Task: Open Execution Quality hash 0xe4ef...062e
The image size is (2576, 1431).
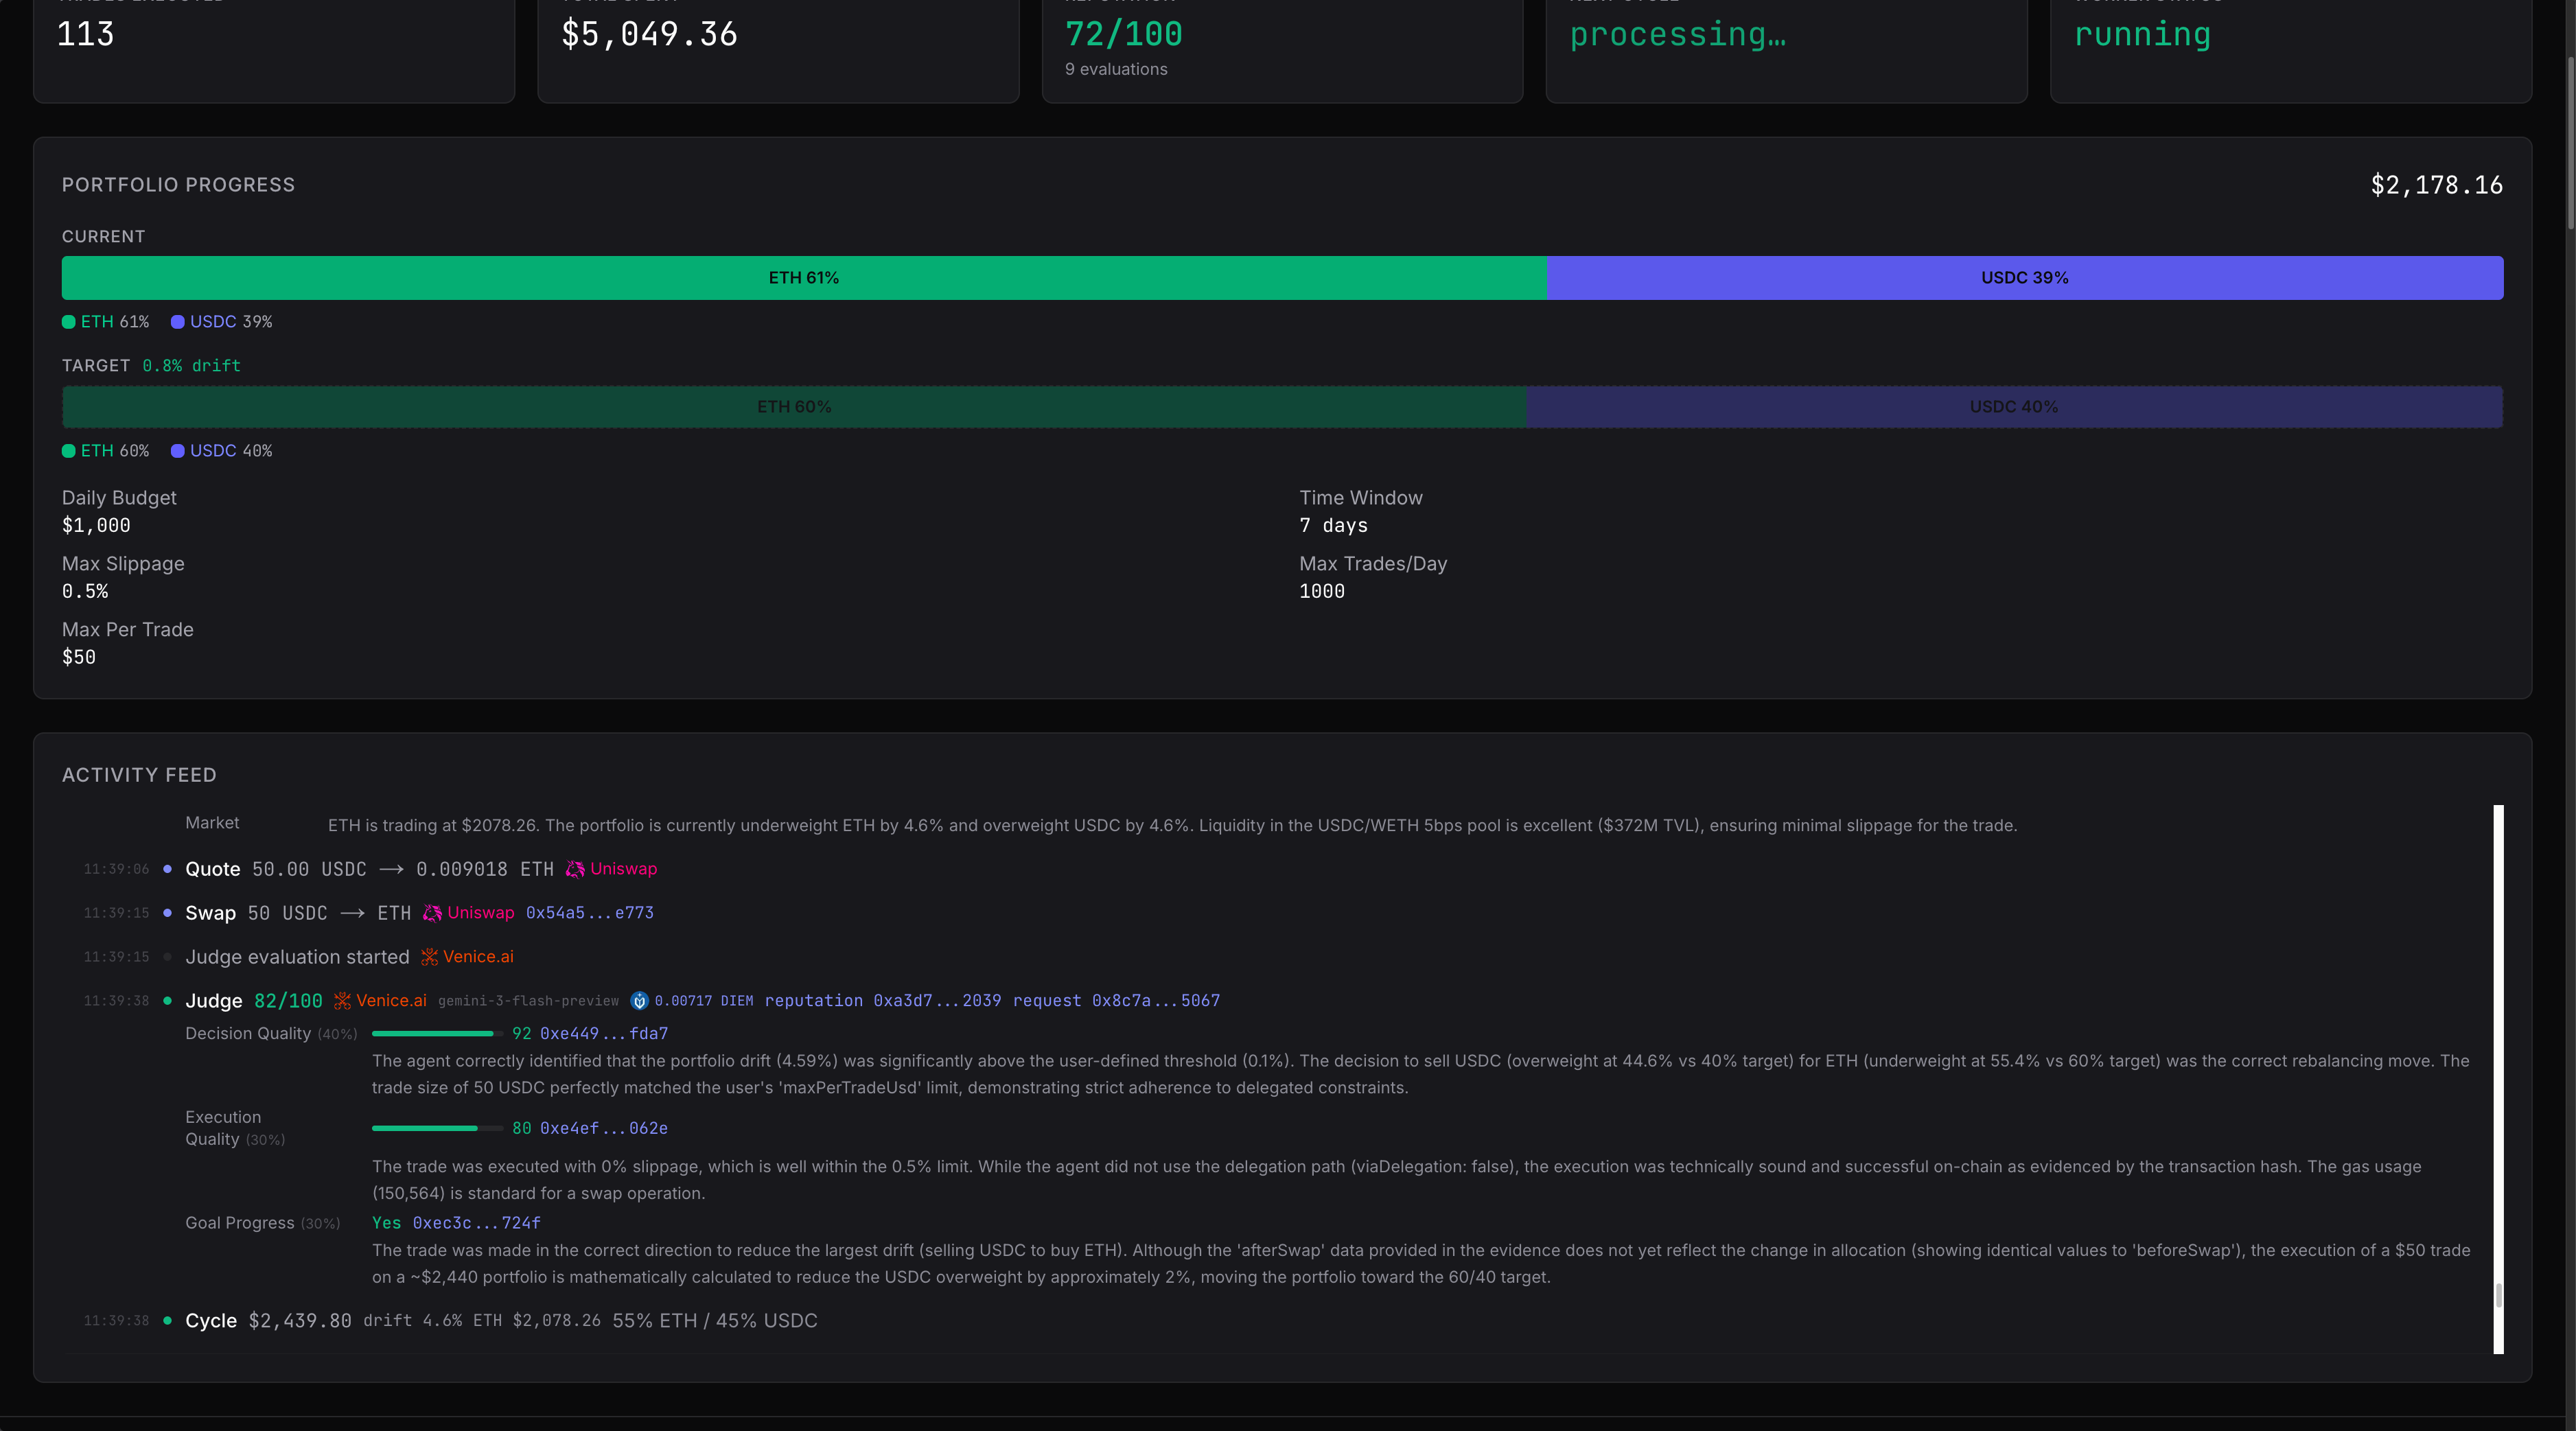Action: click(x=604, y=1128)
